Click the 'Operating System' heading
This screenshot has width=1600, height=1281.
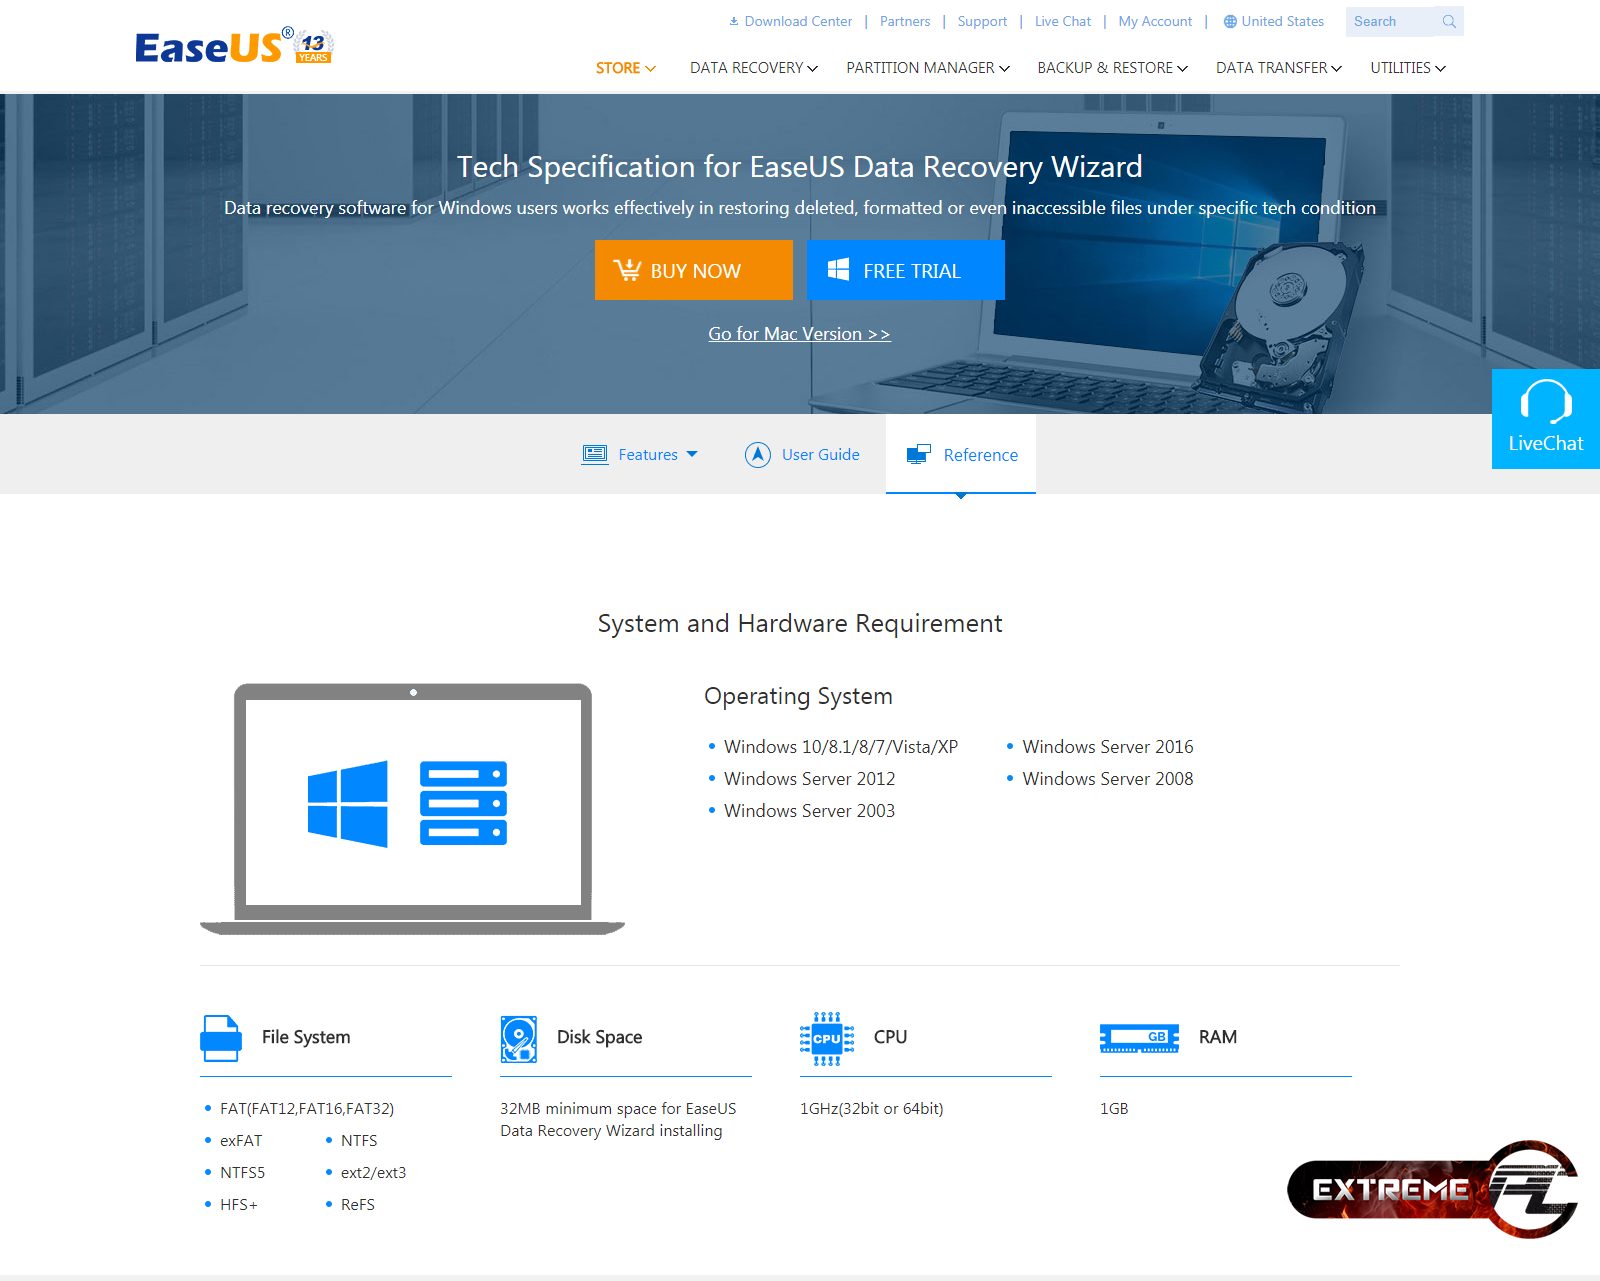pos(798,696)
